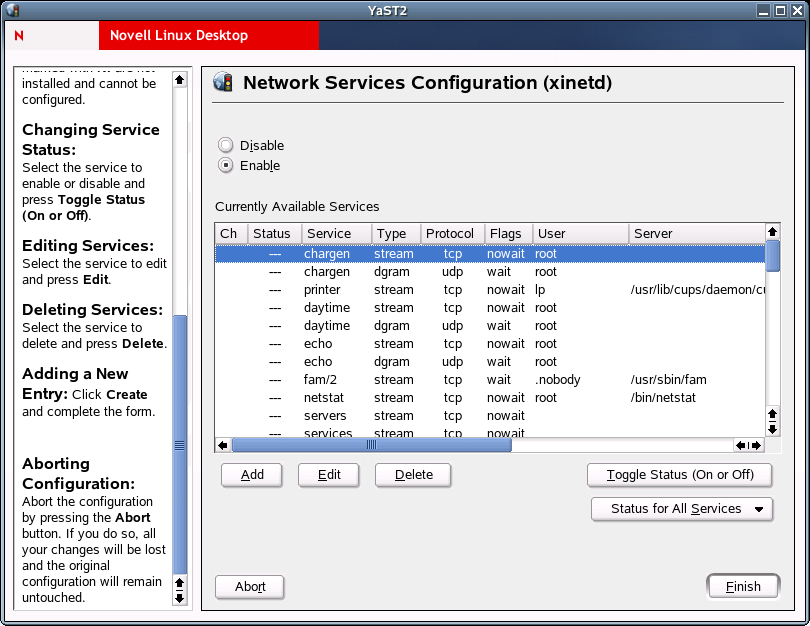Click the xinetd network services header icon
Viewport: 810px width, 626px height.
tap(223, 83)
